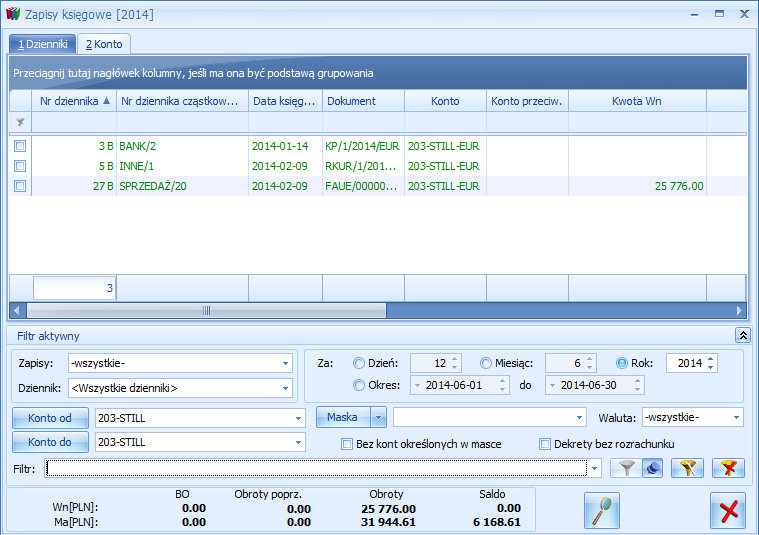This screenshot has width=759, height=535.
Task: Click filter cell under Dokument column
Action: pos(364,122)
